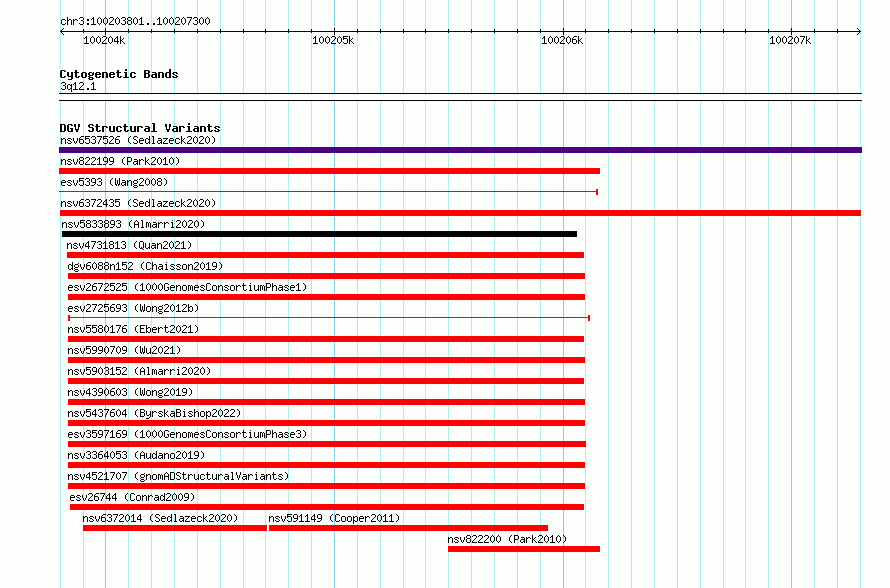Image resolution: width=890 pixels, height=588 pixels.
Task: Click the nsv5580176 (Ebert2021) label
Action: coord(133,329)
